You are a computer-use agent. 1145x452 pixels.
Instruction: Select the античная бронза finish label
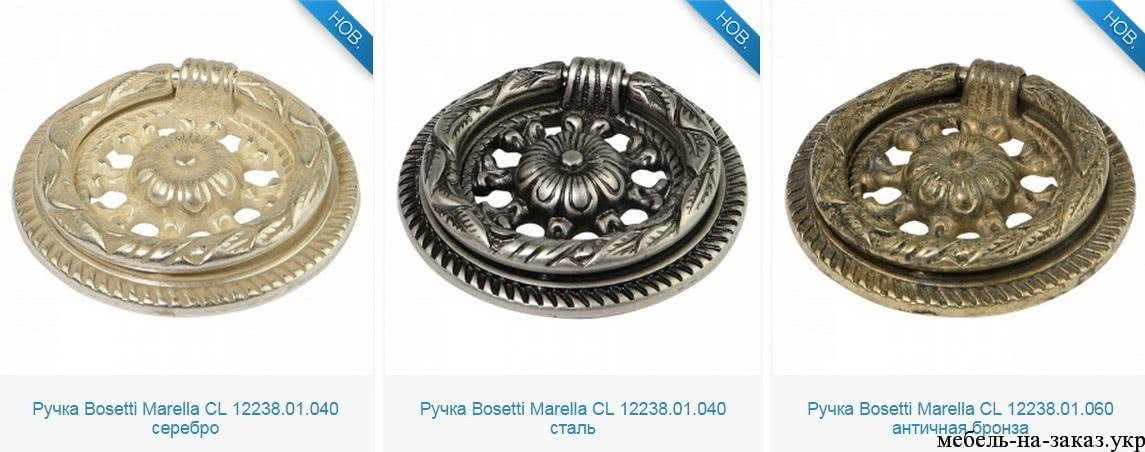click(x=960, y=428)
